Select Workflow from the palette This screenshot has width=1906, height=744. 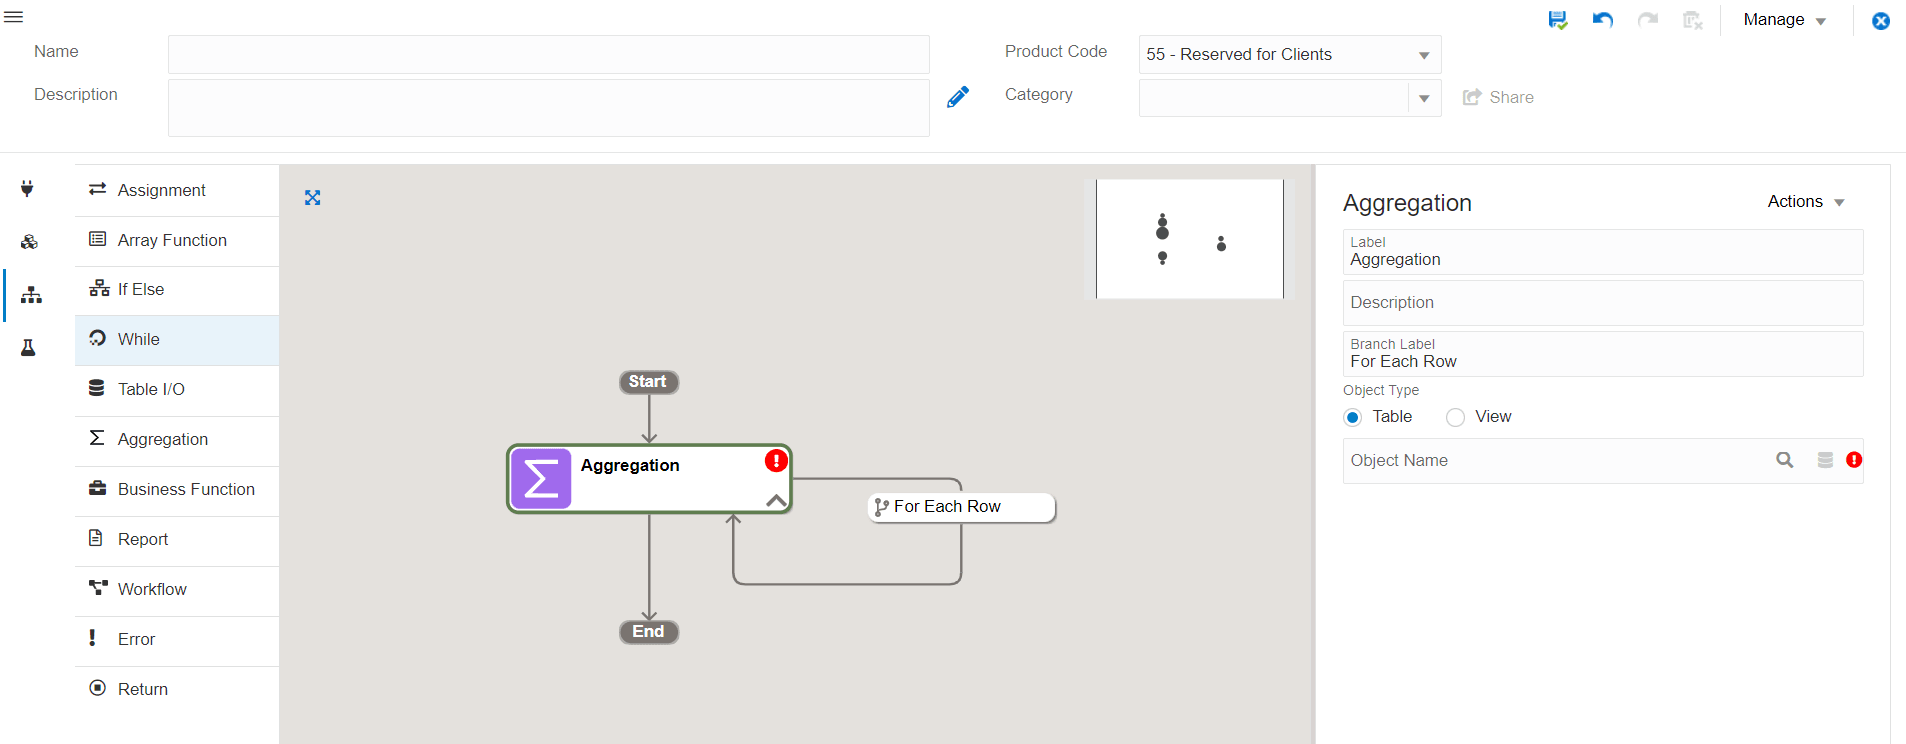(x=177, y=590)
